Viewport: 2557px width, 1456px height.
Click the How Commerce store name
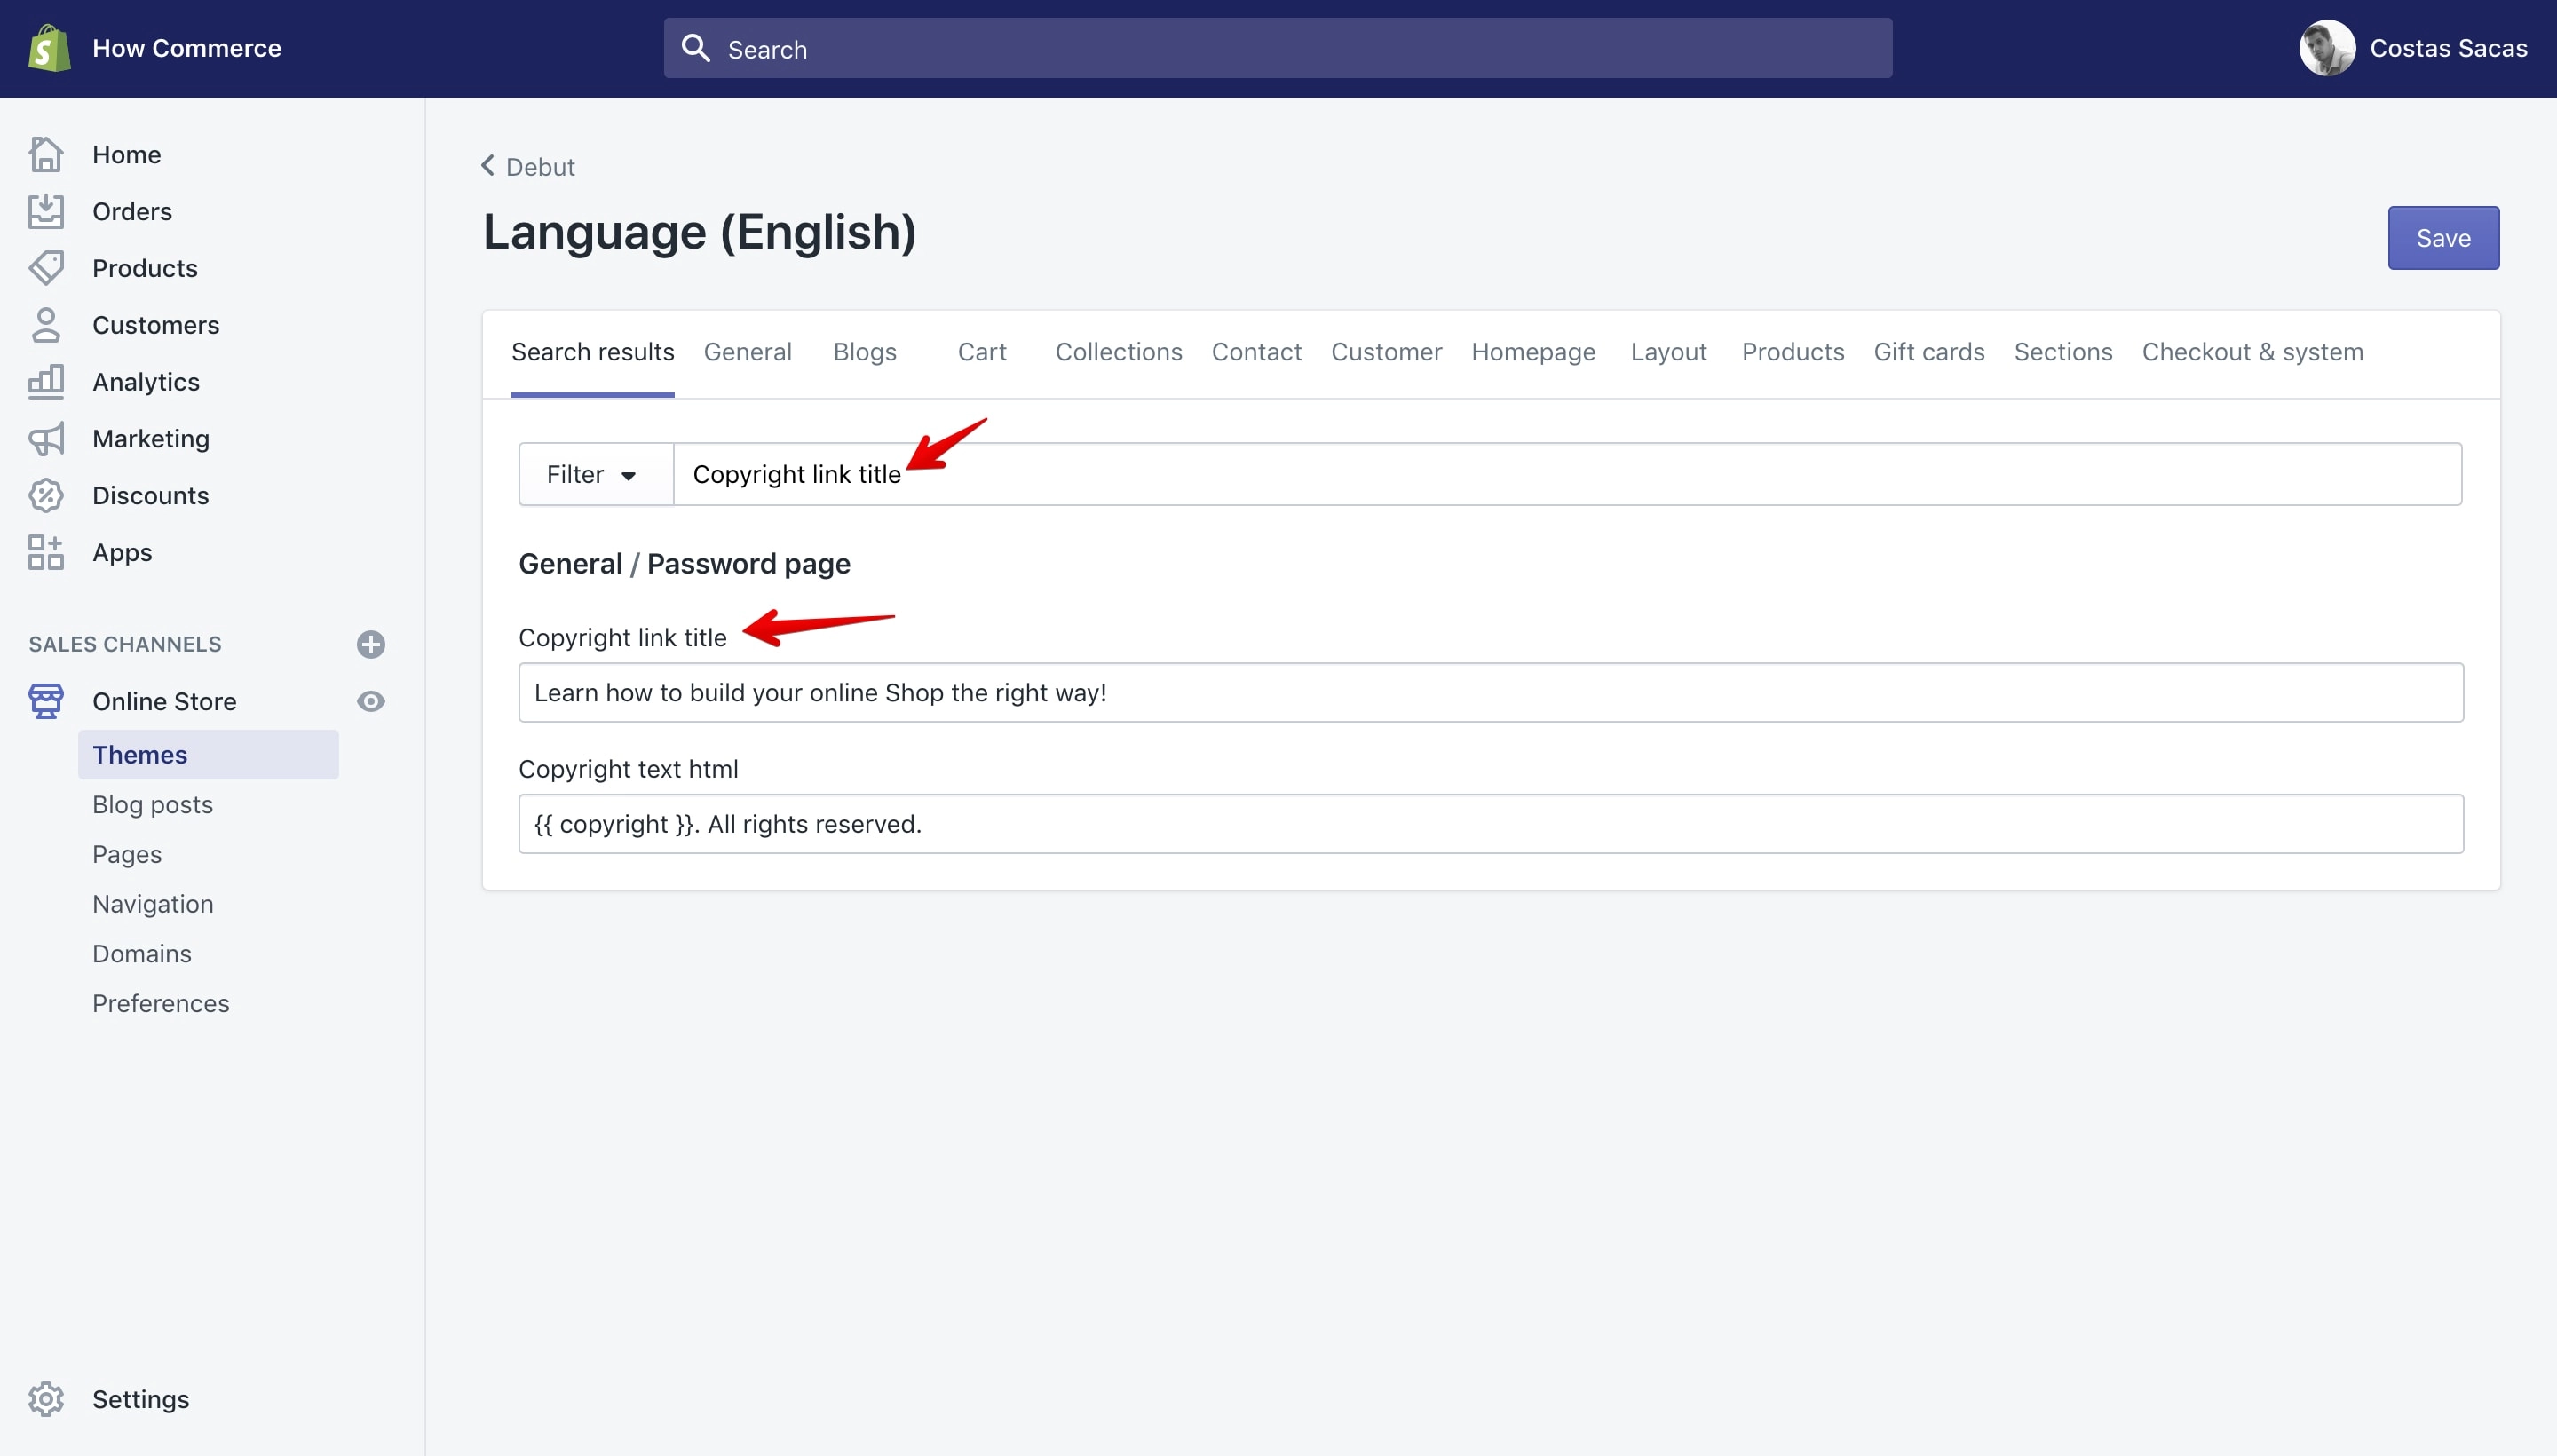(186, 48)
